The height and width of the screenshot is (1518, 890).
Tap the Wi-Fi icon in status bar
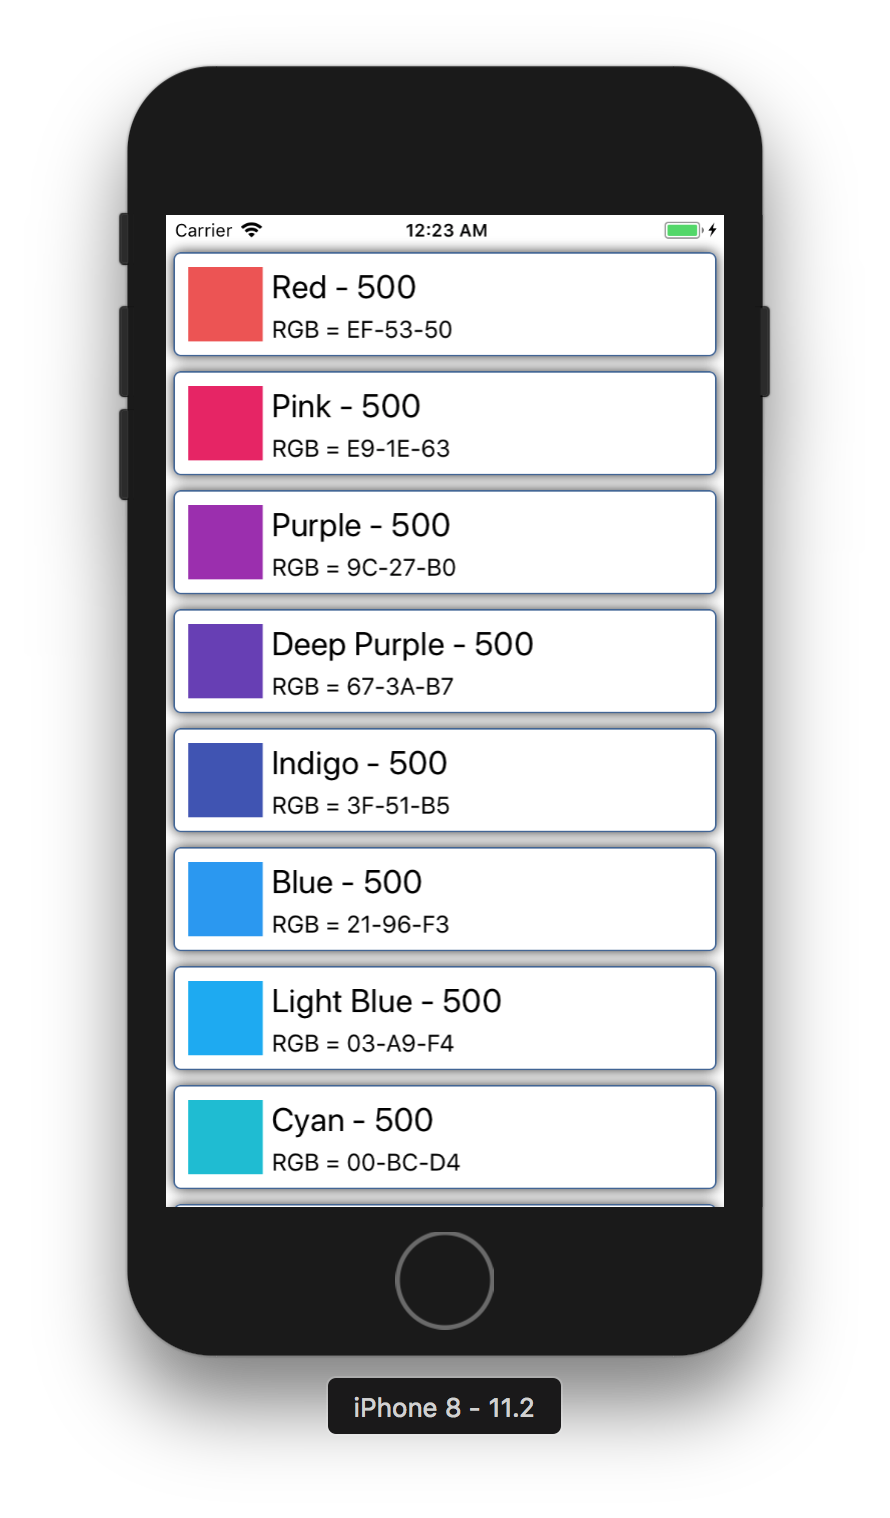point(252,230)
